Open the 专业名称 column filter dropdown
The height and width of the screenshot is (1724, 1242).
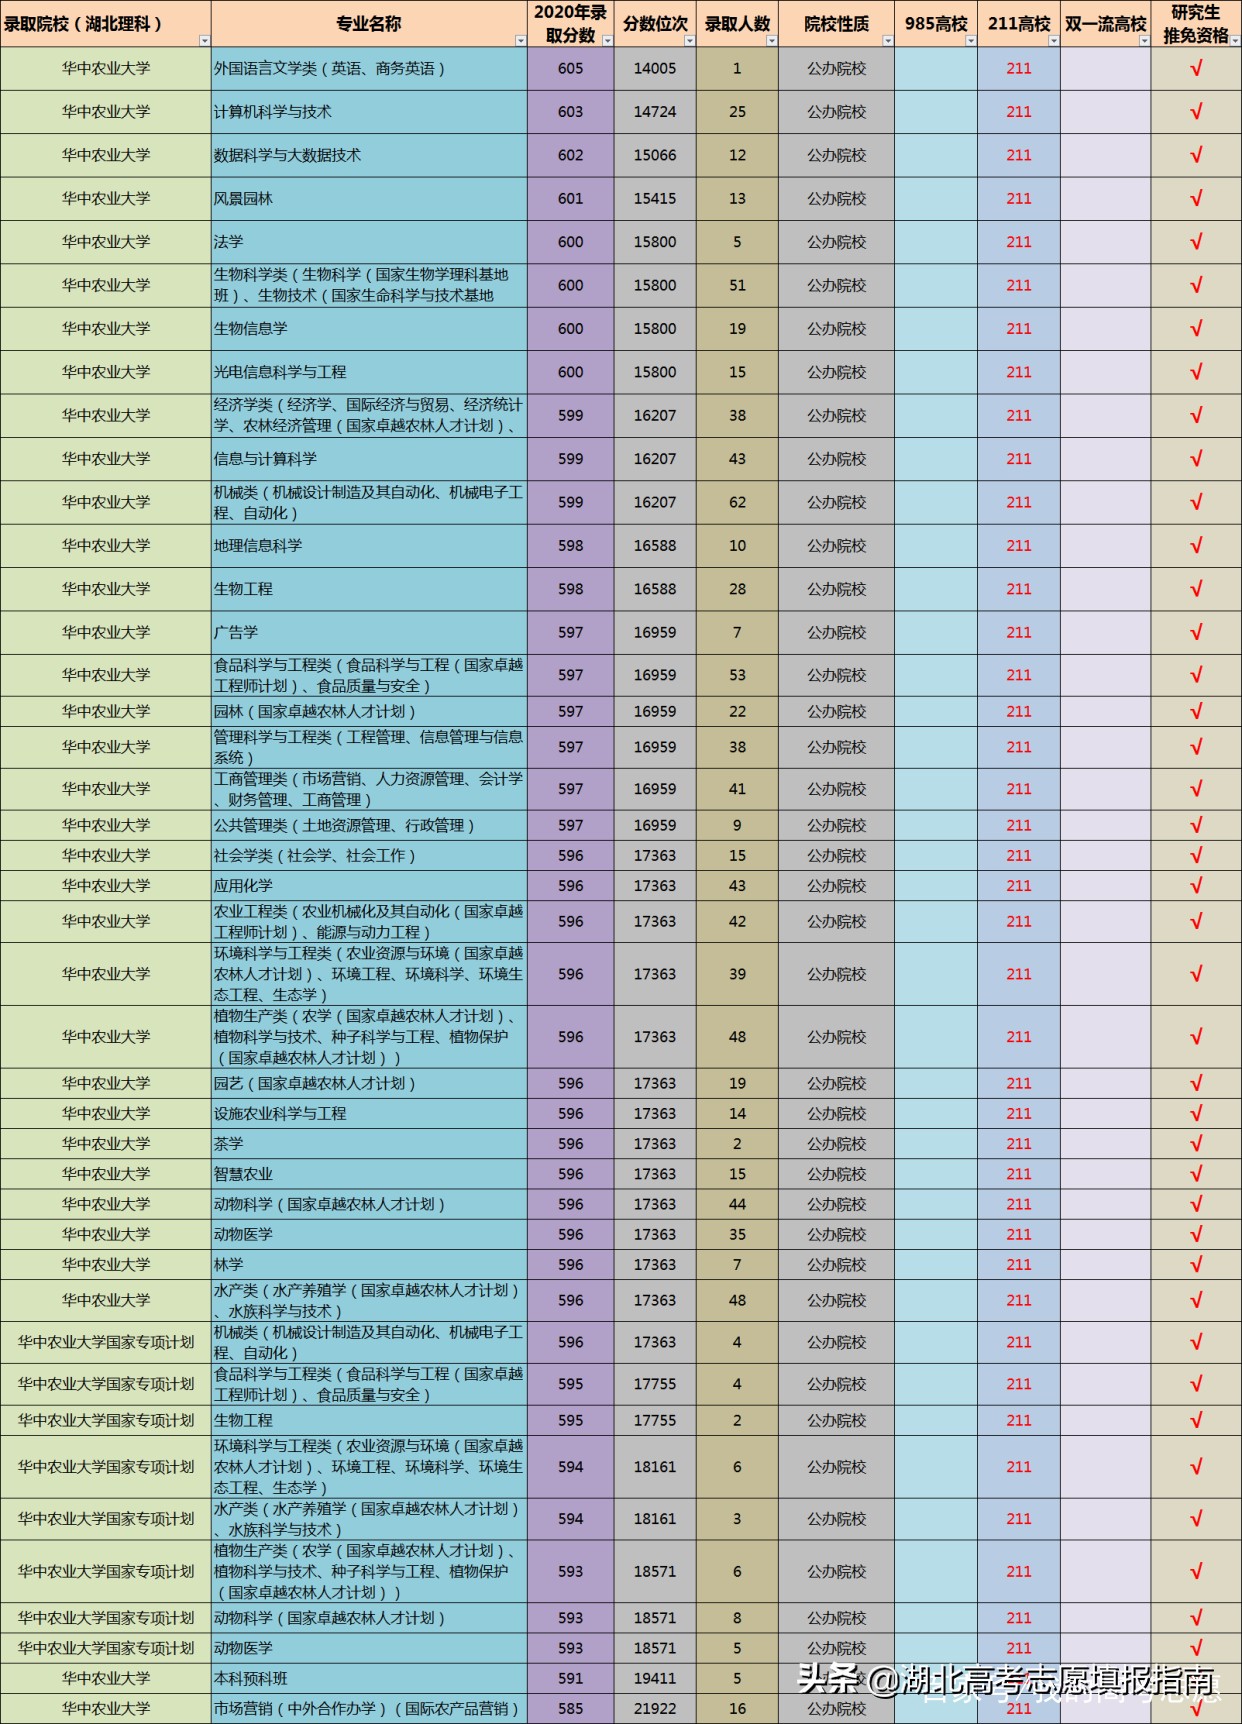[520, 41]
